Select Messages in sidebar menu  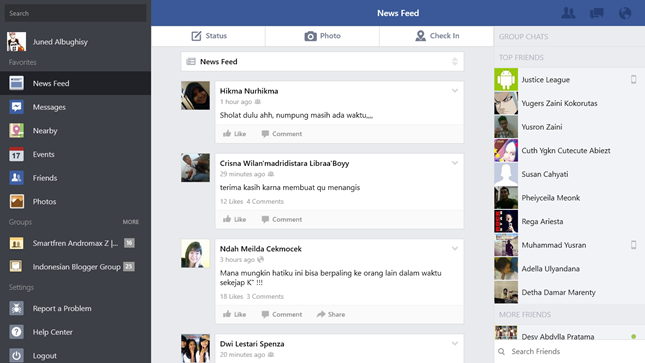pos(75,107)
